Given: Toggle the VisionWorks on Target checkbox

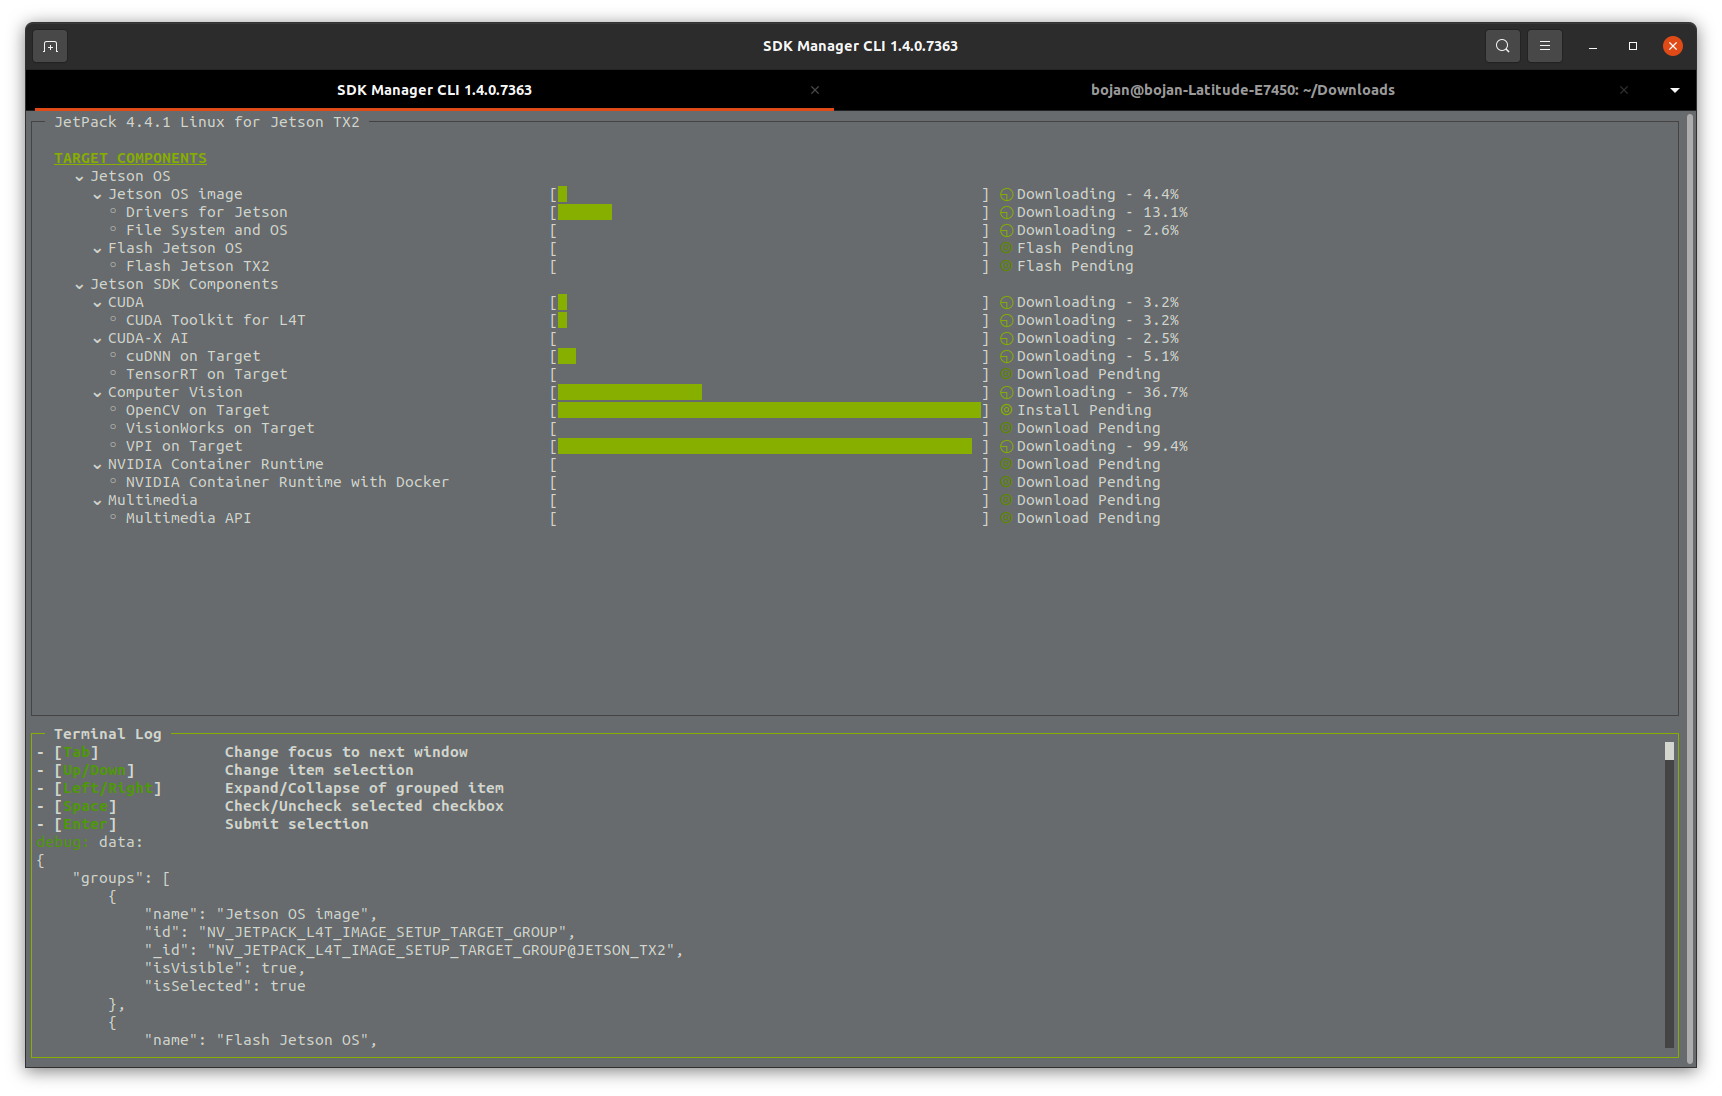Looking at the screenshot, I should pos(112,428).
